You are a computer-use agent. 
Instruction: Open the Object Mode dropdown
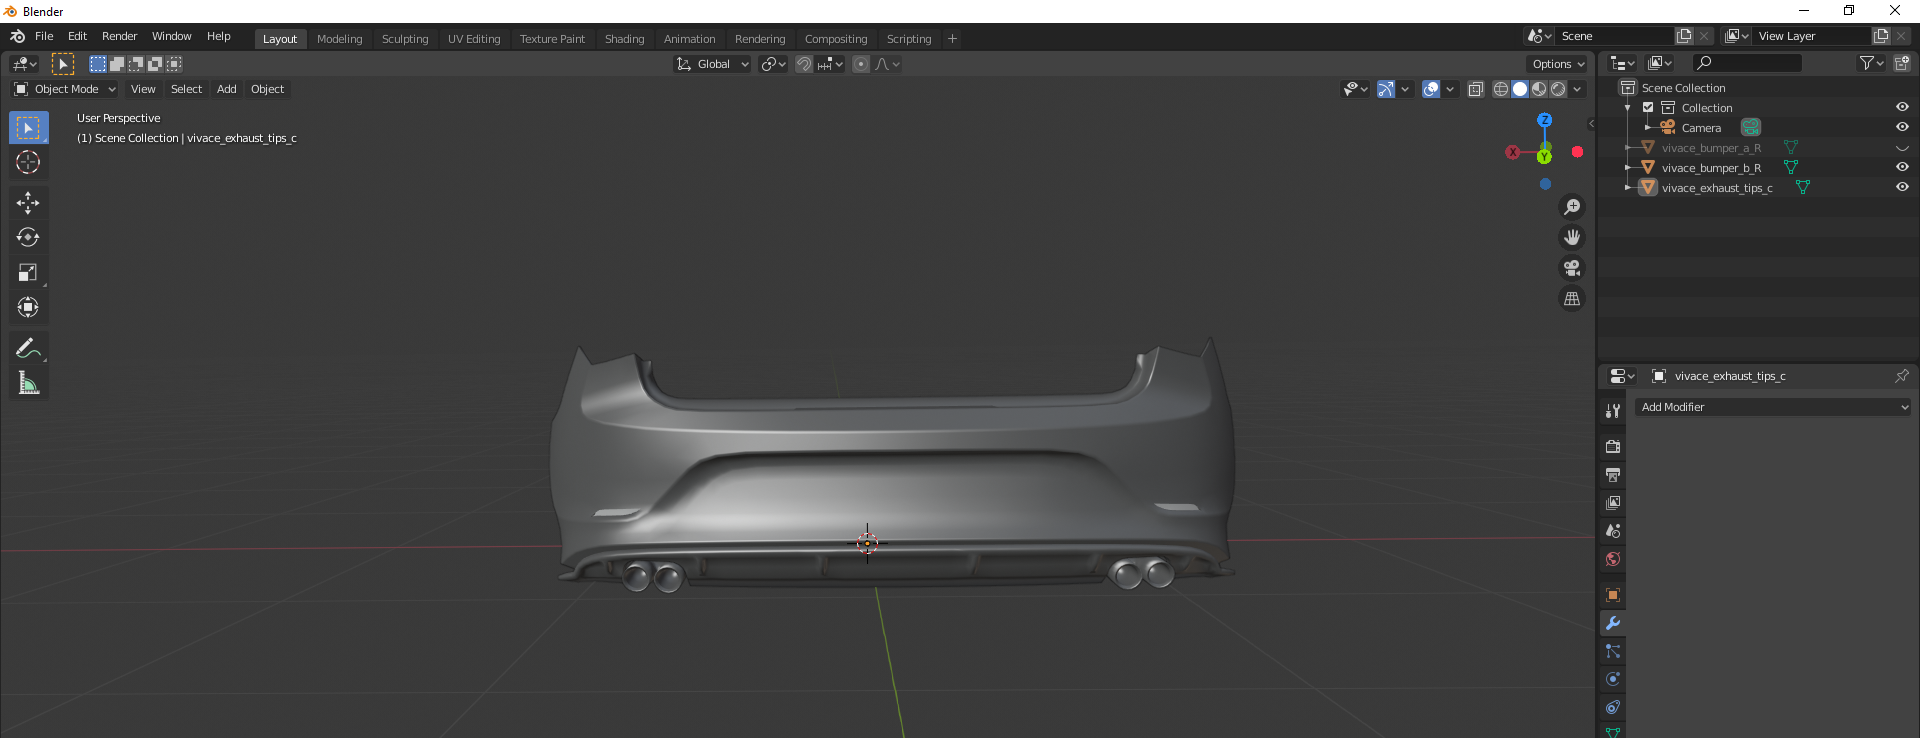coord(65,89)
